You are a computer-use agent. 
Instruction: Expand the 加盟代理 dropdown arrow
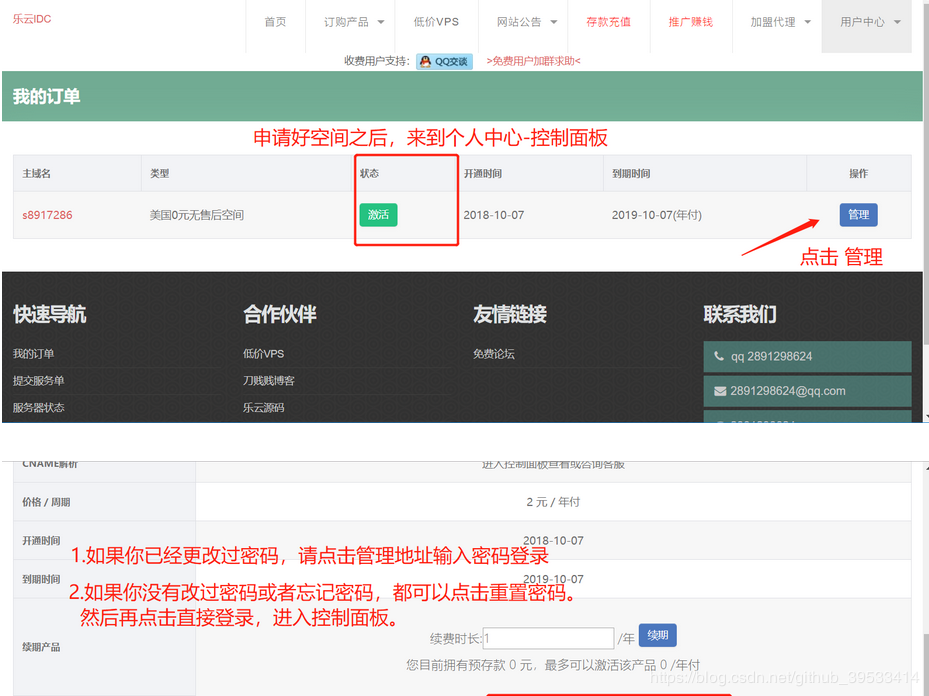[x=808, y=22]
